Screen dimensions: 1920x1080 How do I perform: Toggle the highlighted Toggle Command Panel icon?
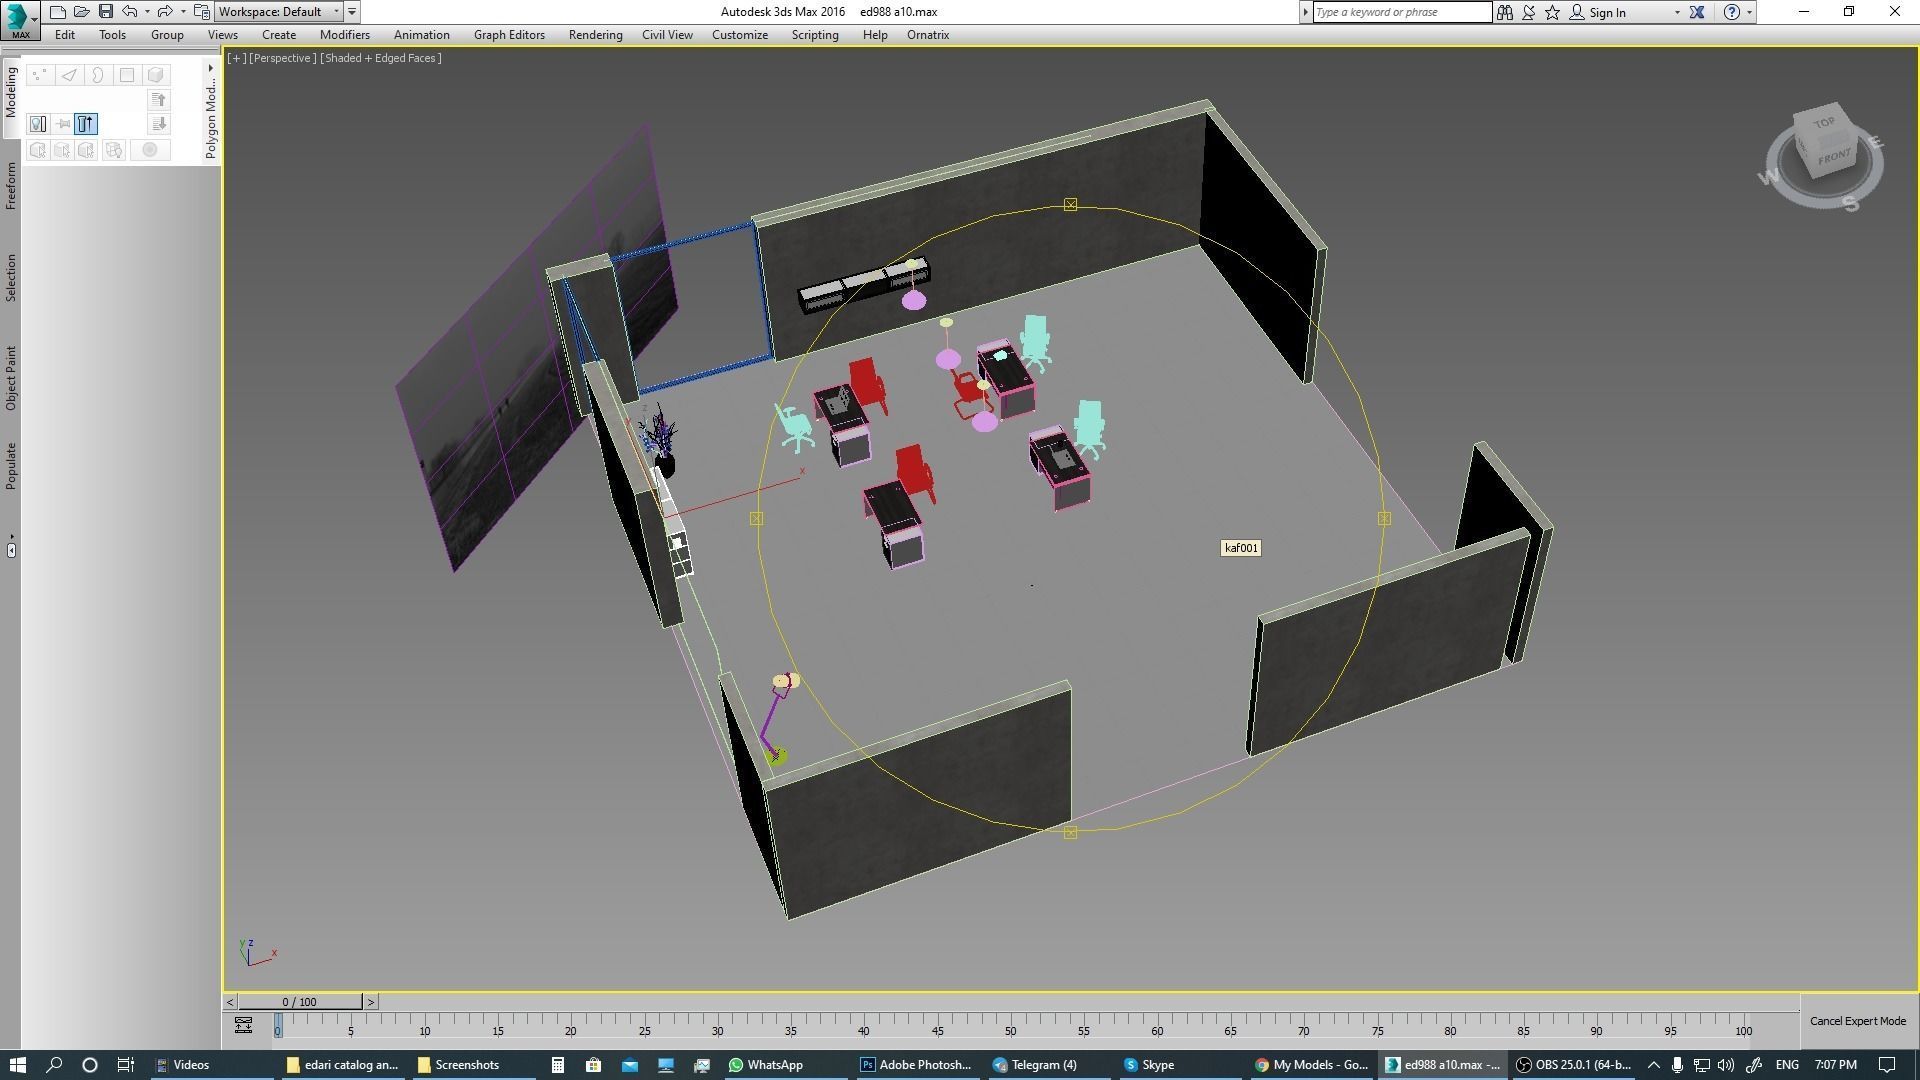click(x=86, y=124)
